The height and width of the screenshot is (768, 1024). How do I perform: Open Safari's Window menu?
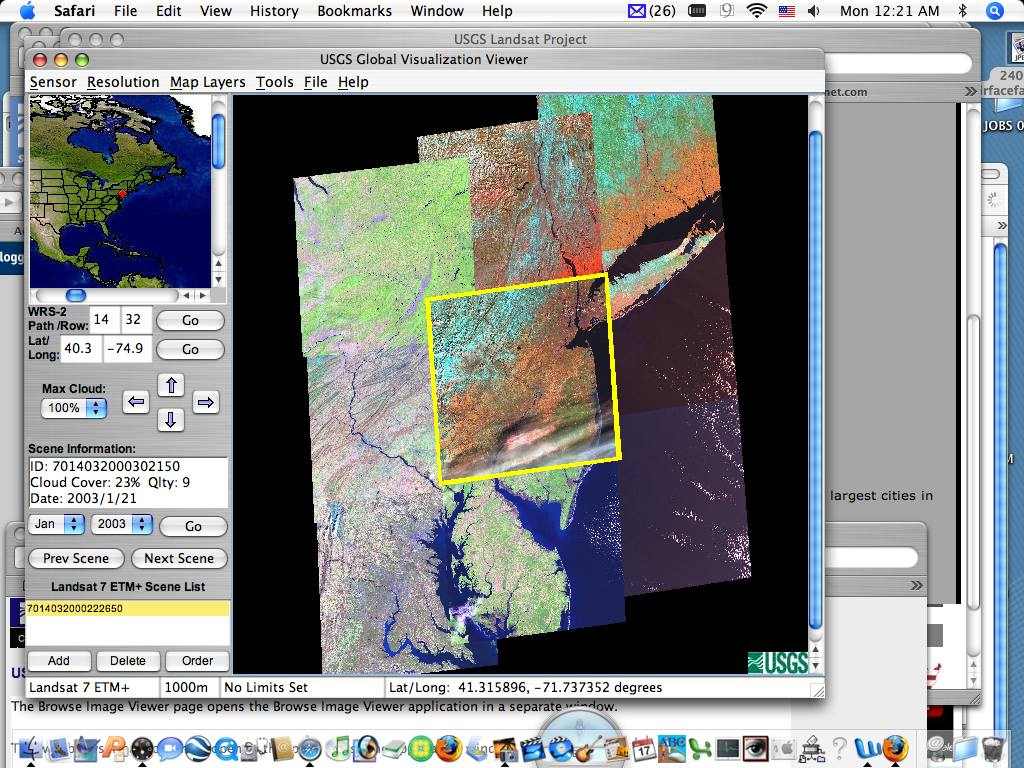pos(437,11)
